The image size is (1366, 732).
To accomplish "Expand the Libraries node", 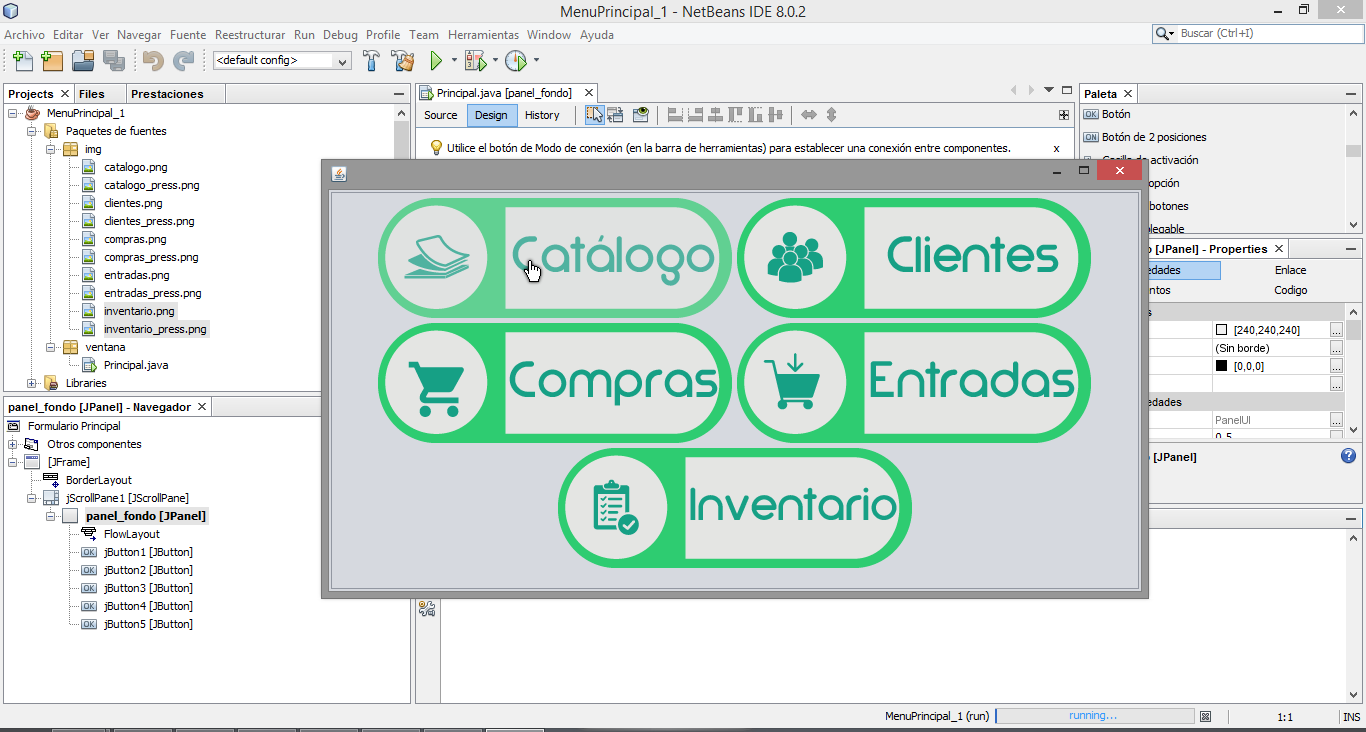I will [32, 383].
